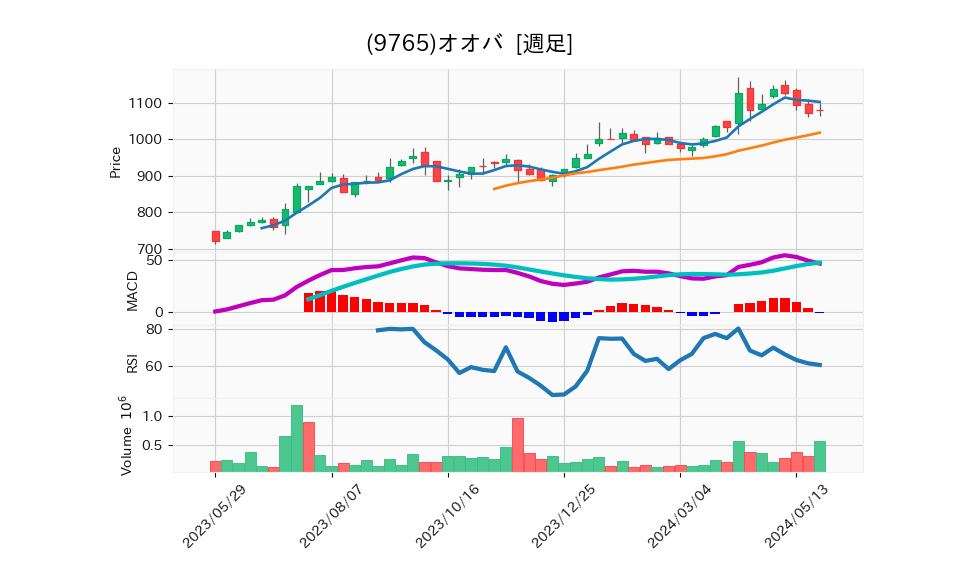Image resolution: width=958 pixels, height=575 pixels.
Task: Click the 60 RSI tick label
Action: [155, 367]
